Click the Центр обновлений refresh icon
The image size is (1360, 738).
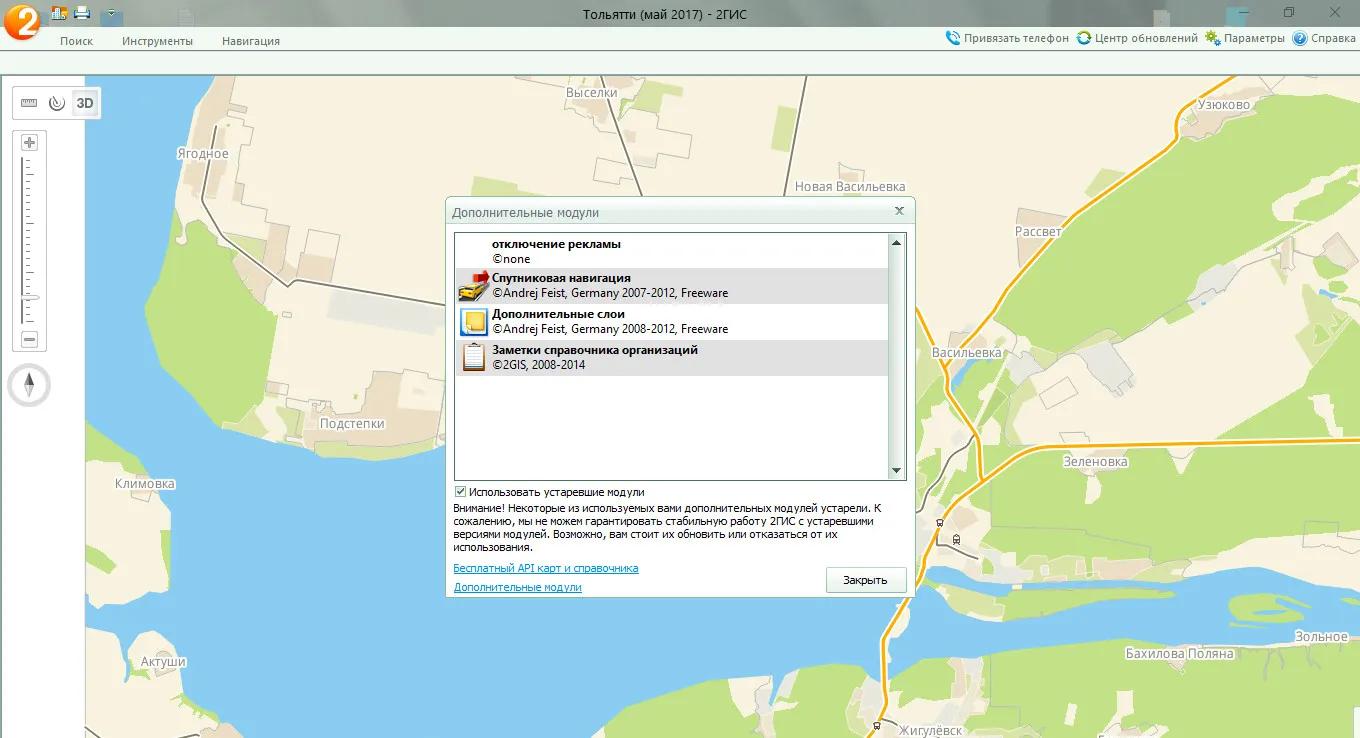[1084, 38]
